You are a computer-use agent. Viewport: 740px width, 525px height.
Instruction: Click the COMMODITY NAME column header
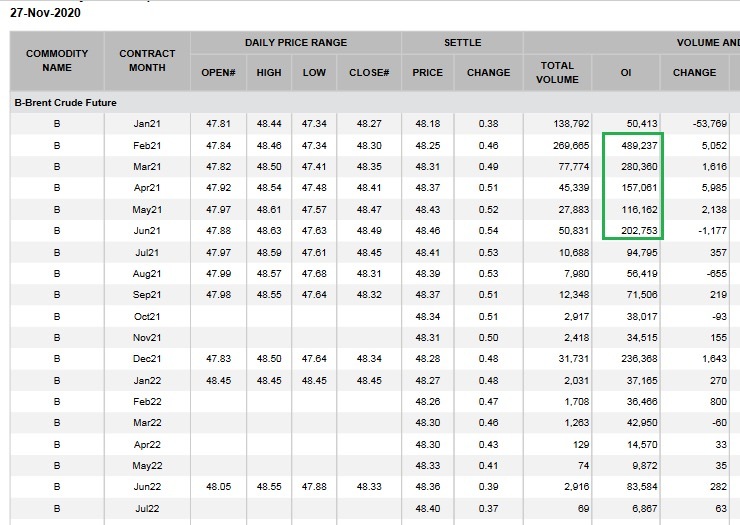(x=57, y=60)
